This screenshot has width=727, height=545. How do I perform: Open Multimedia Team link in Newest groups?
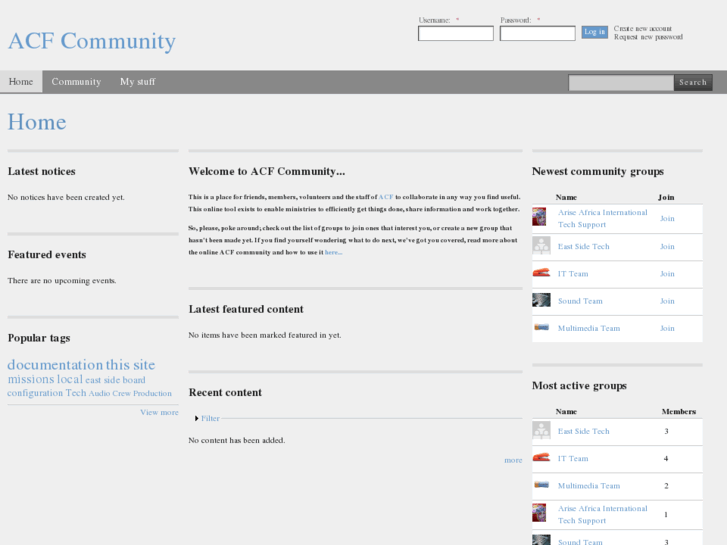[588, 328]
